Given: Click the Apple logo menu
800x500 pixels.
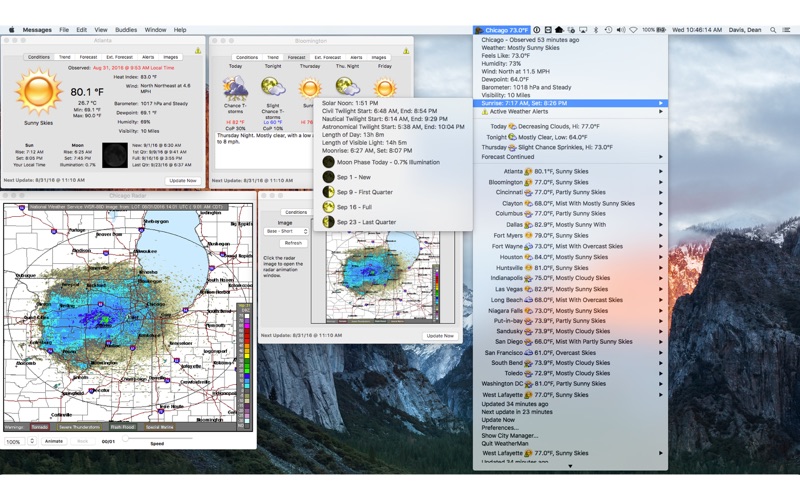Looking at the screenshot, I should coord(11,30).
